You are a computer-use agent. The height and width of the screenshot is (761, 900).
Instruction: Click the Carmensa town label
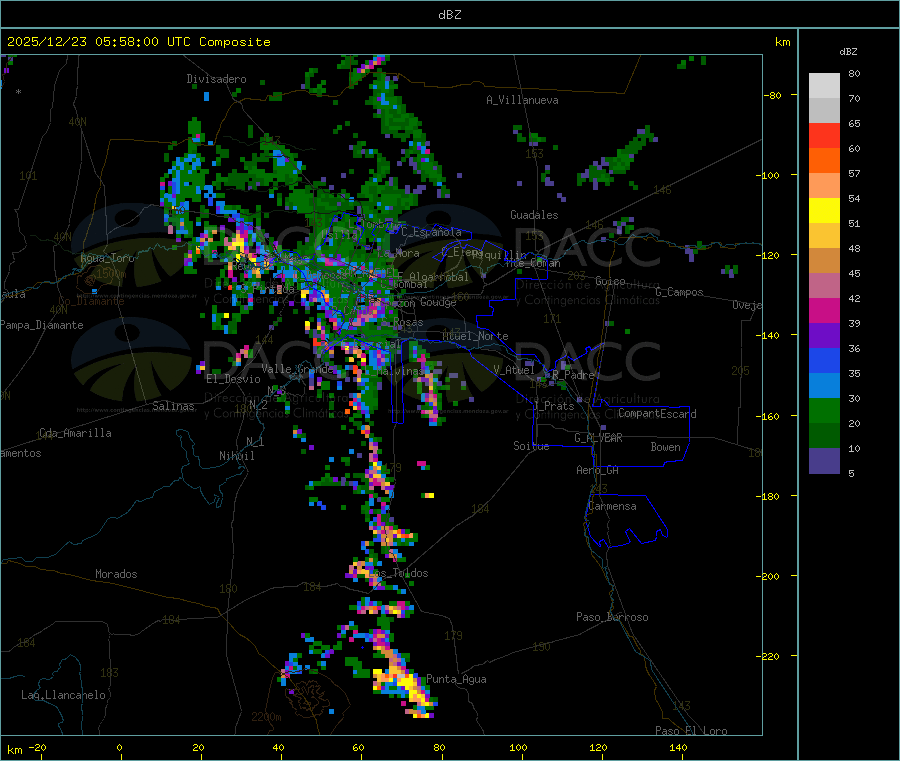[612, 506]
